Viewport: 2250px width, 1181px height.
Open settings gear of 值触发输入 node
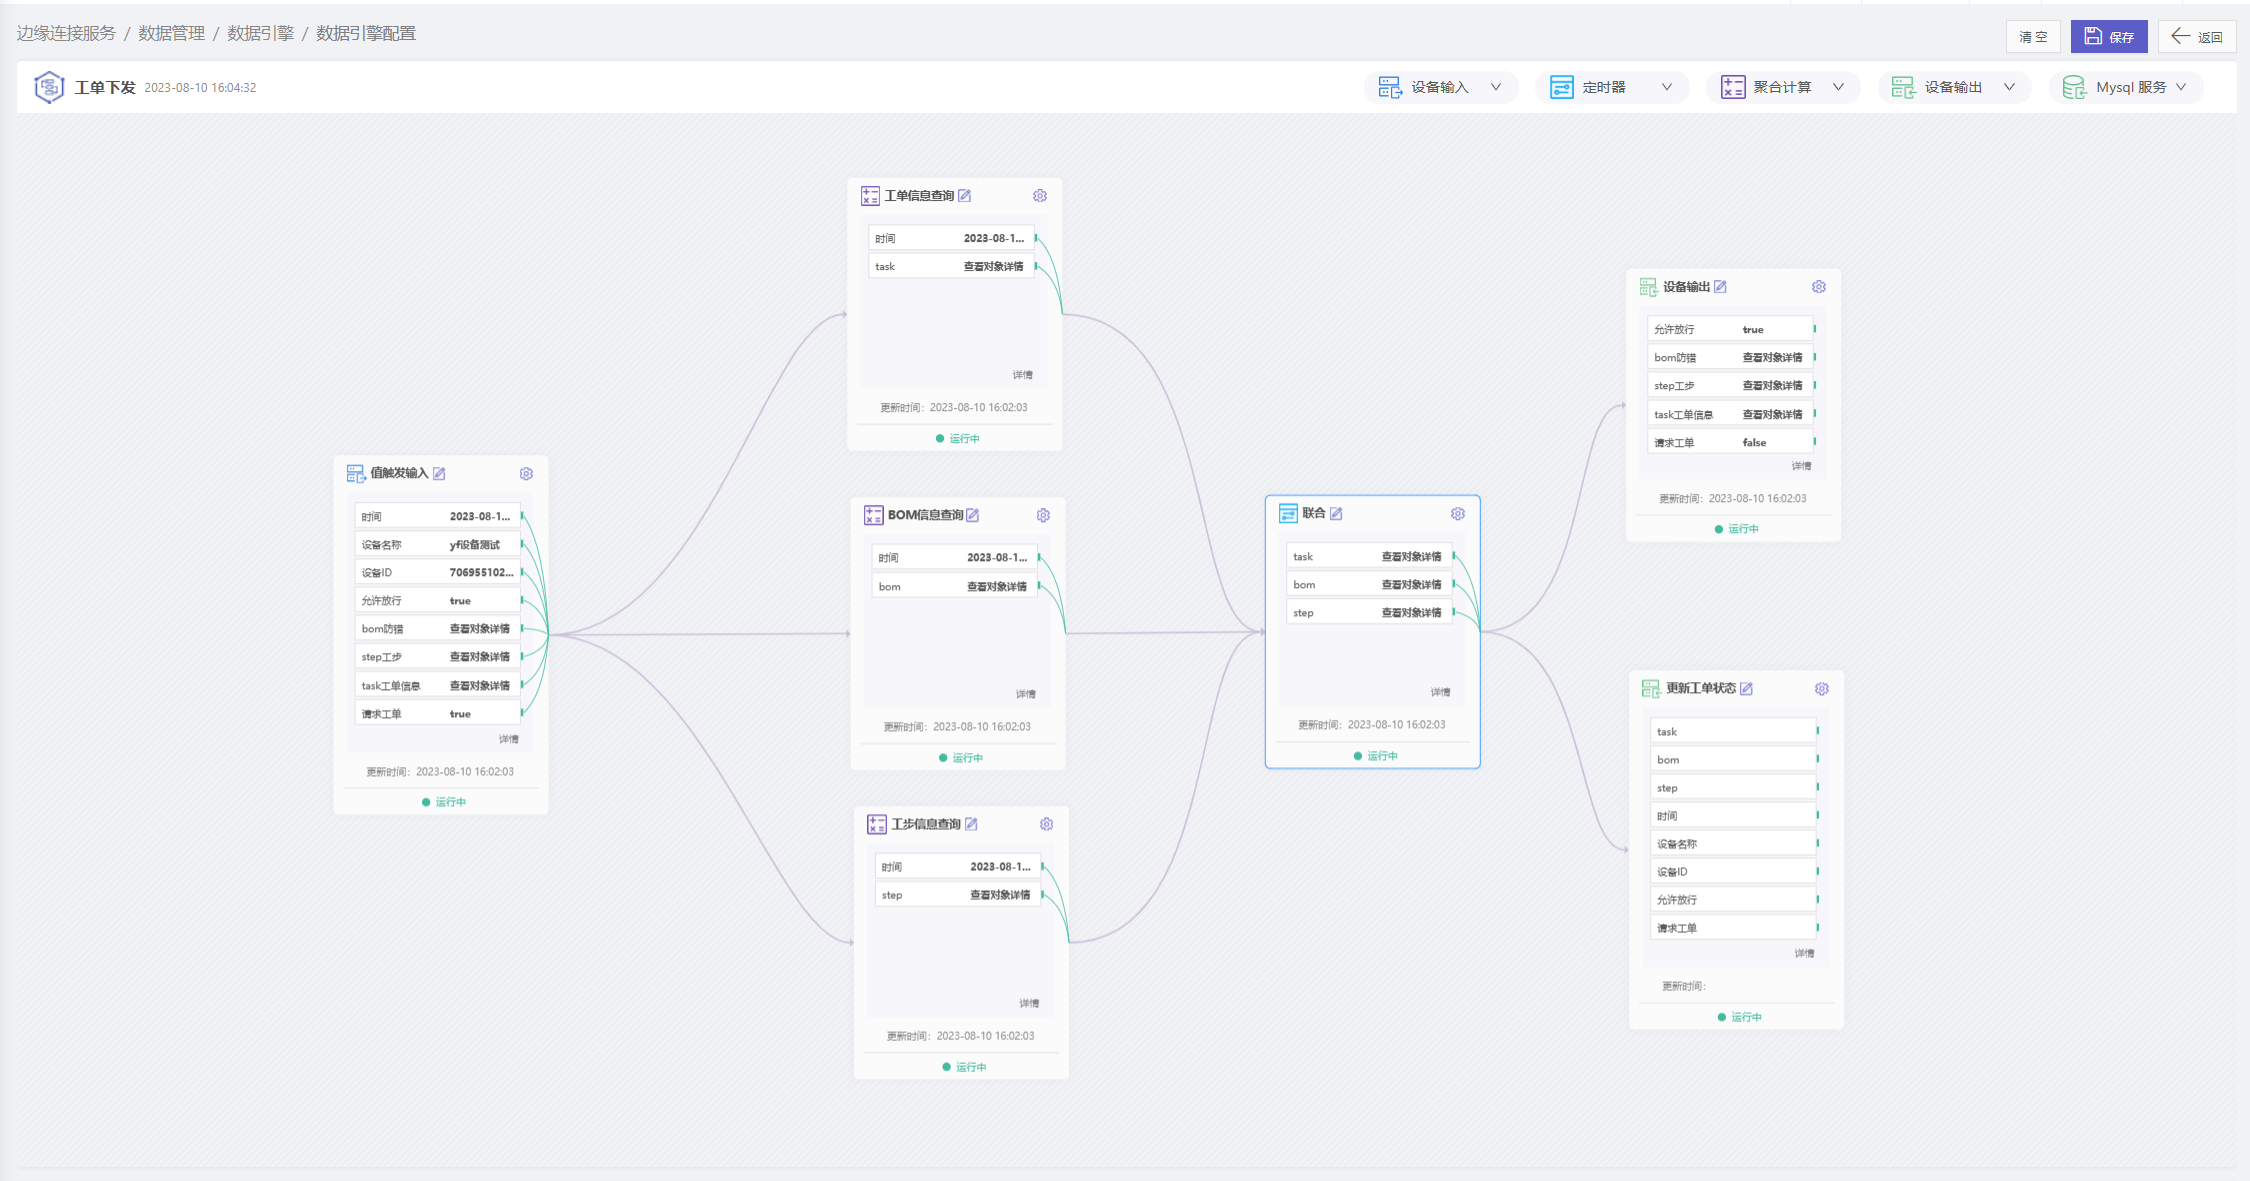click(526, 474)
